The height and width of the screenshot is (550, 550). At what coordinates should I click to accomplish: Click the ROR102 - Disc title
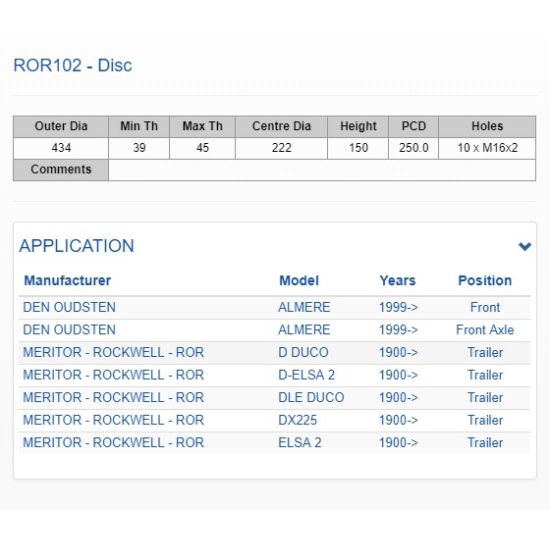(x=73, y=65)
